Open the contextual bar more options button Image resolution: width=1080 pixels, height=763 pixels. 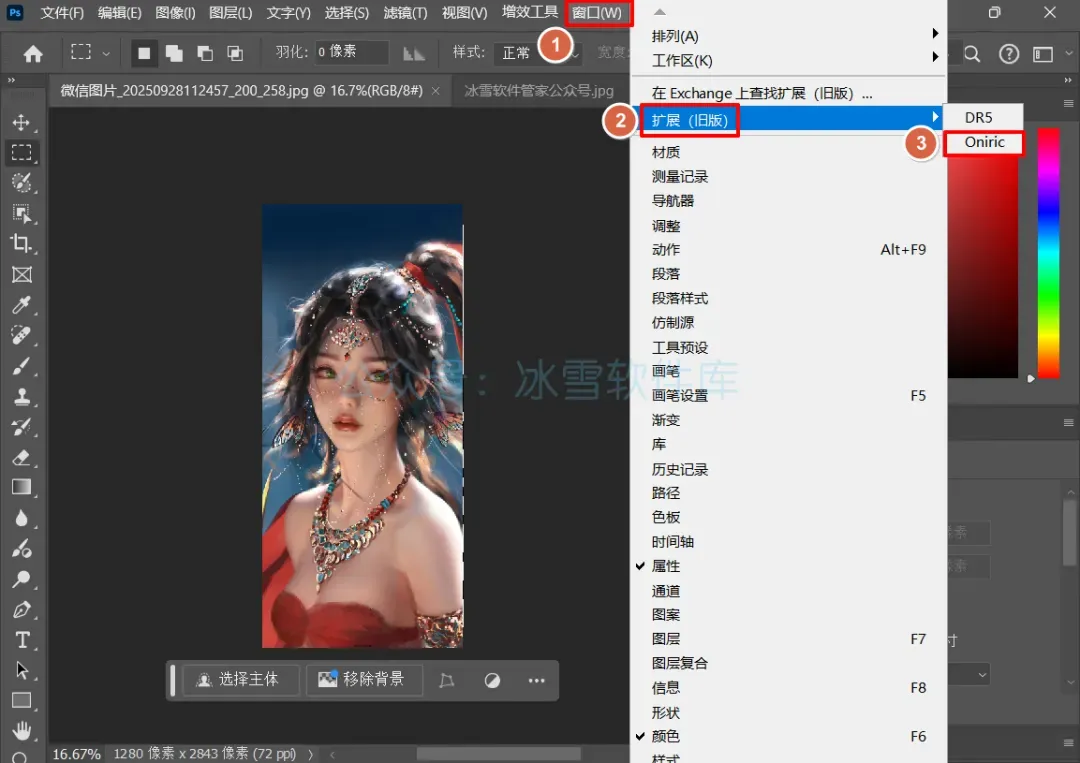537,680
